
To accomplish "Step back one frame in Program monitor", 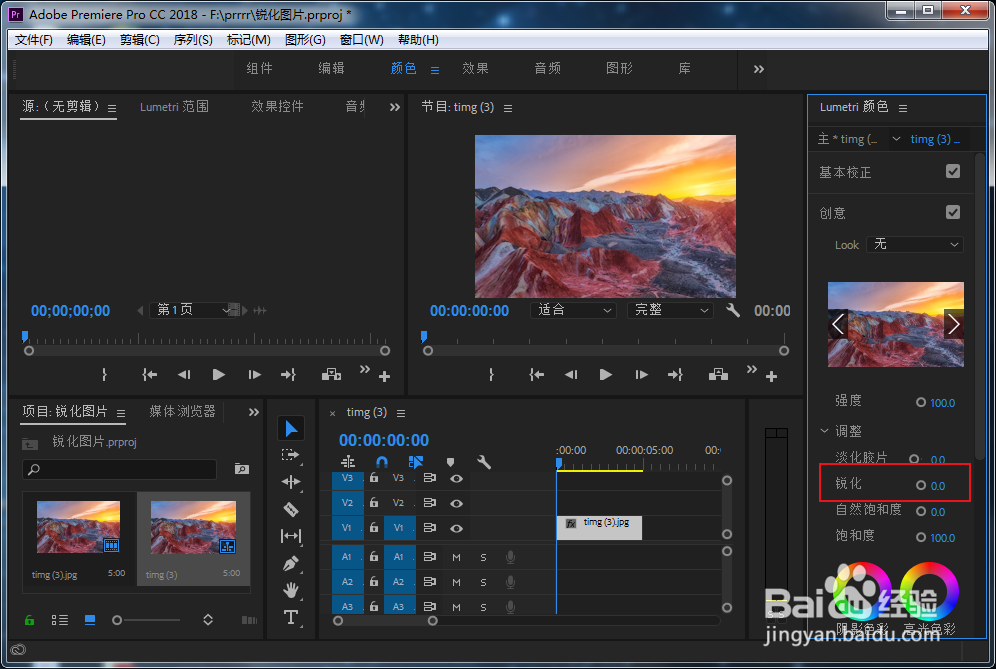I will 571,375.
